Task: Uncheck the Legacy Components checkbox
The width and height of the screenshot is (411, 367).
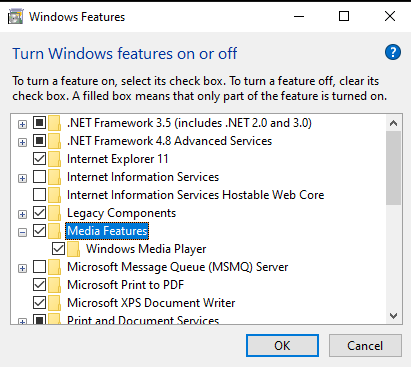Action: click(39, 213)
